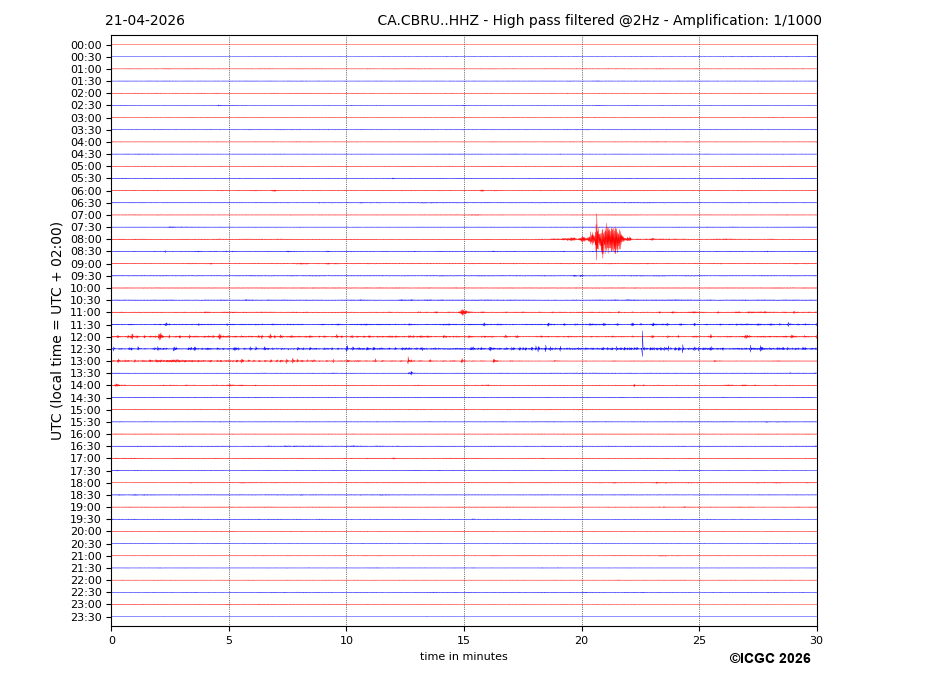Image resolution: width=927 pixels, height=696 pixels.
Task: Select the 23:30 time label
Action: tap(86, 617)
